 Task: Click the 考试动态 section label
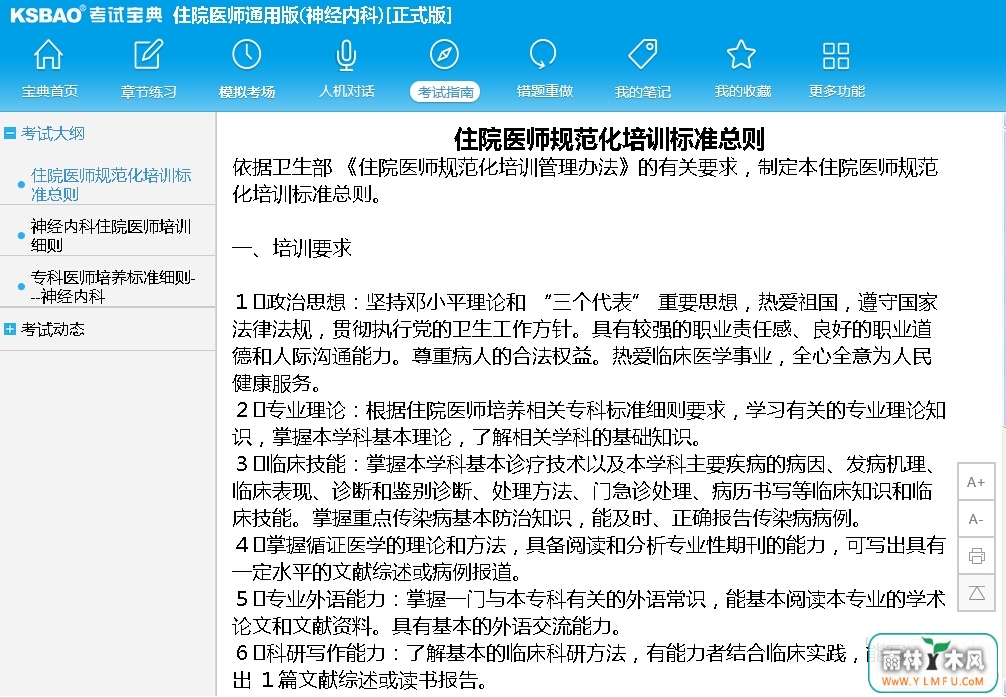[x=53, y=329]
